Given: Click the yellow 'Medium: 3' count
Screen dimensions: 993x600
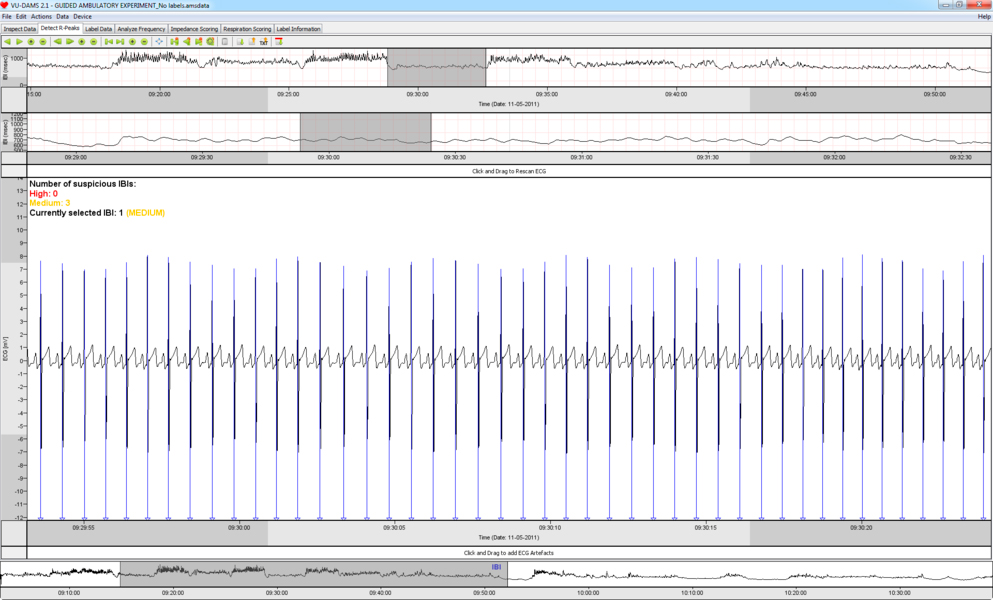Looking at the screenshot, I should 49,203.
